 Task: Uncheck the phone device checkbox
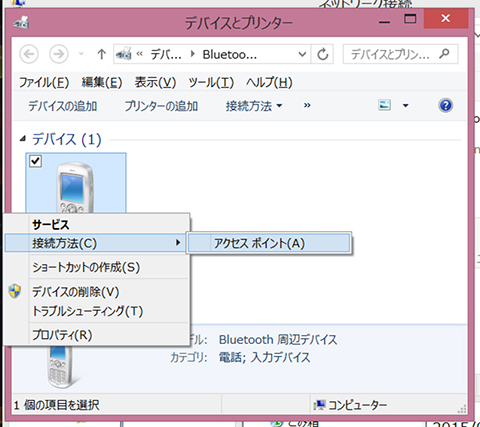click(x=35, y=161)
